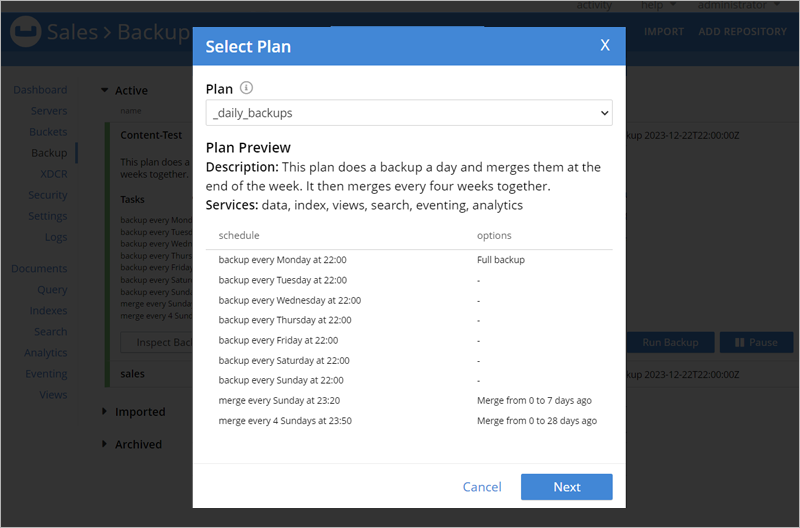Click the Pause button
Image resolution: width=800 pixels, height=528 pixels.
756,342
